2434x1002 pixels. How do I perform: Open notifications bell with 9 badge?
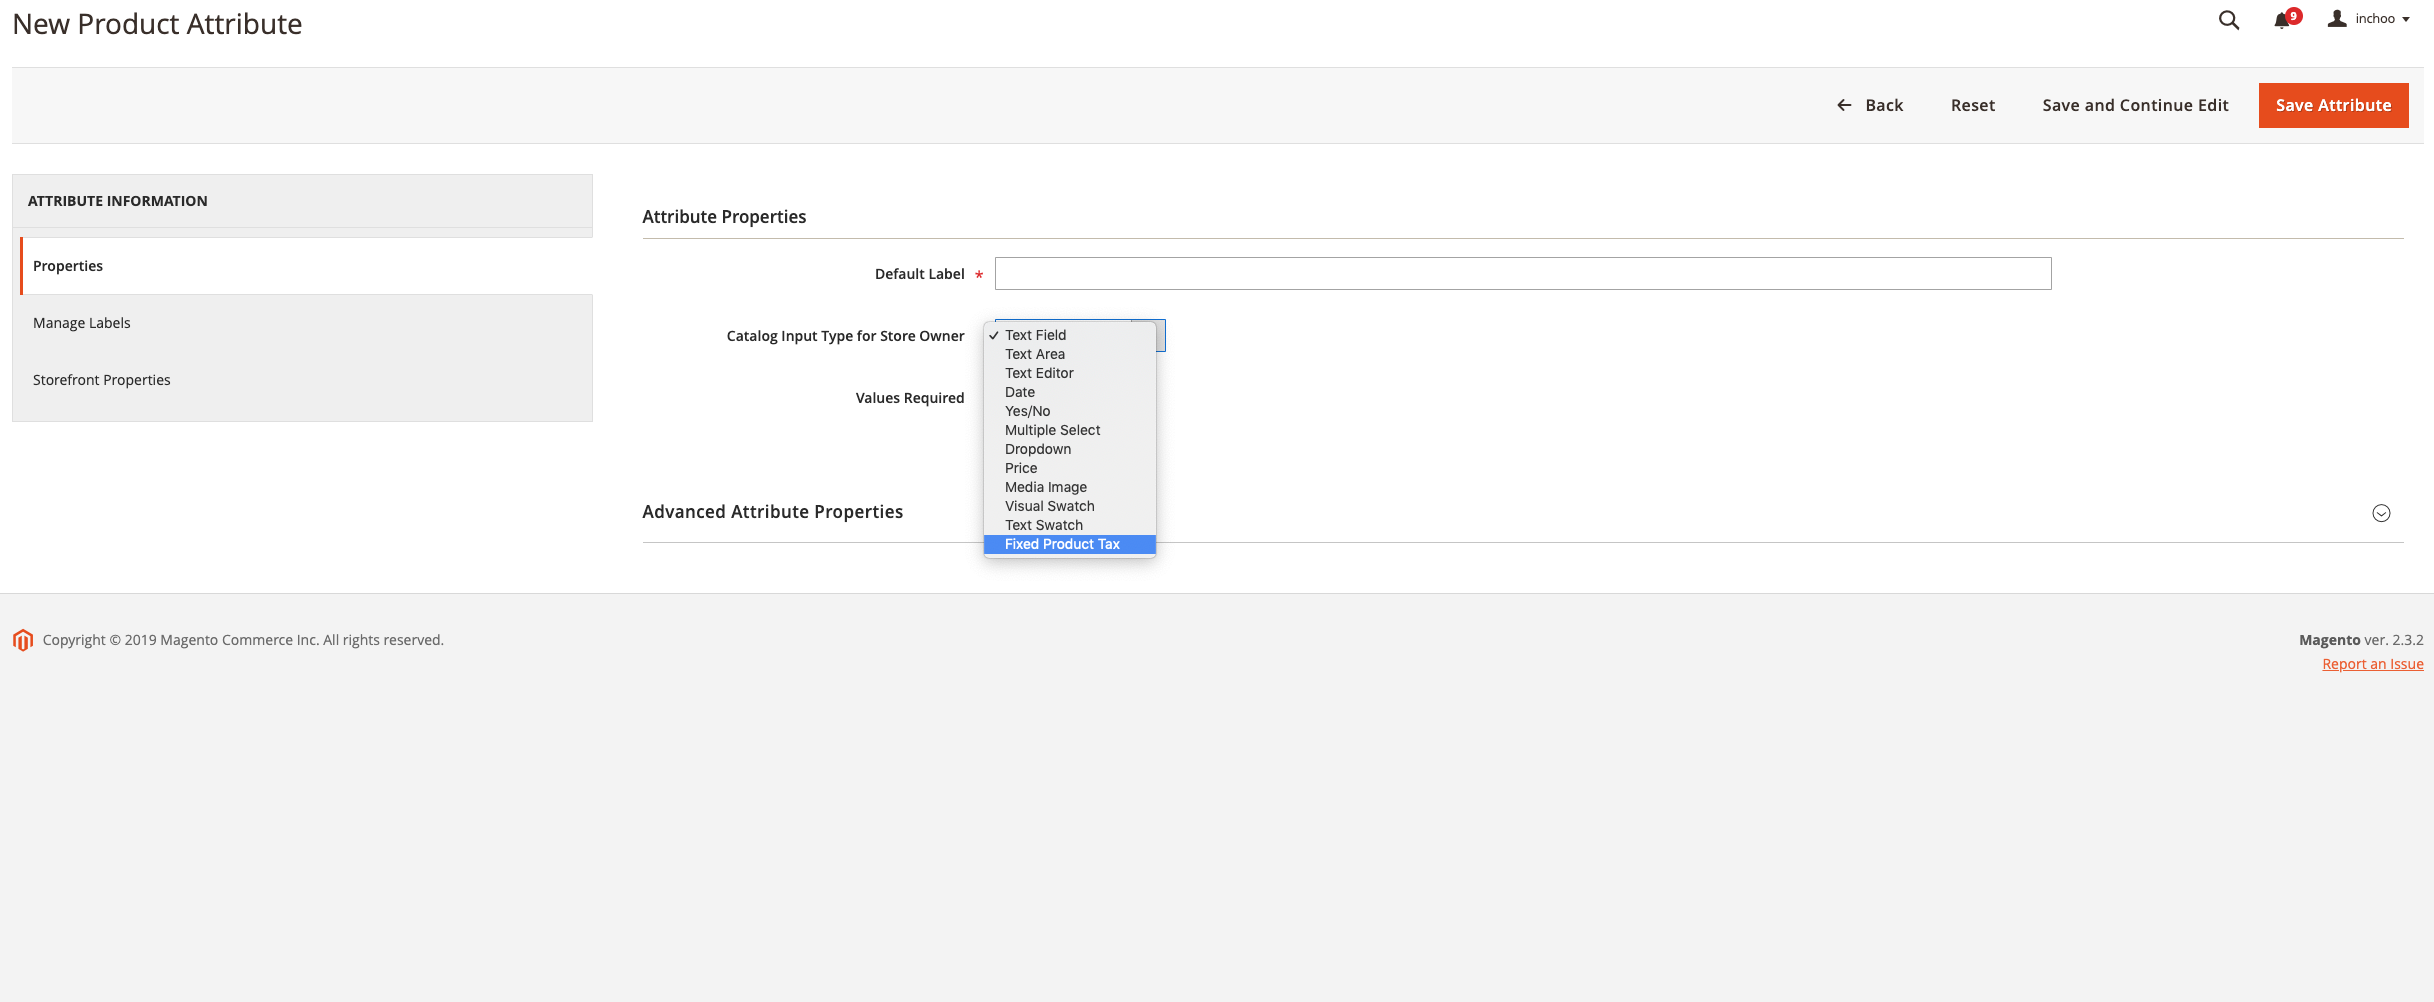(x=2286, y=19)
